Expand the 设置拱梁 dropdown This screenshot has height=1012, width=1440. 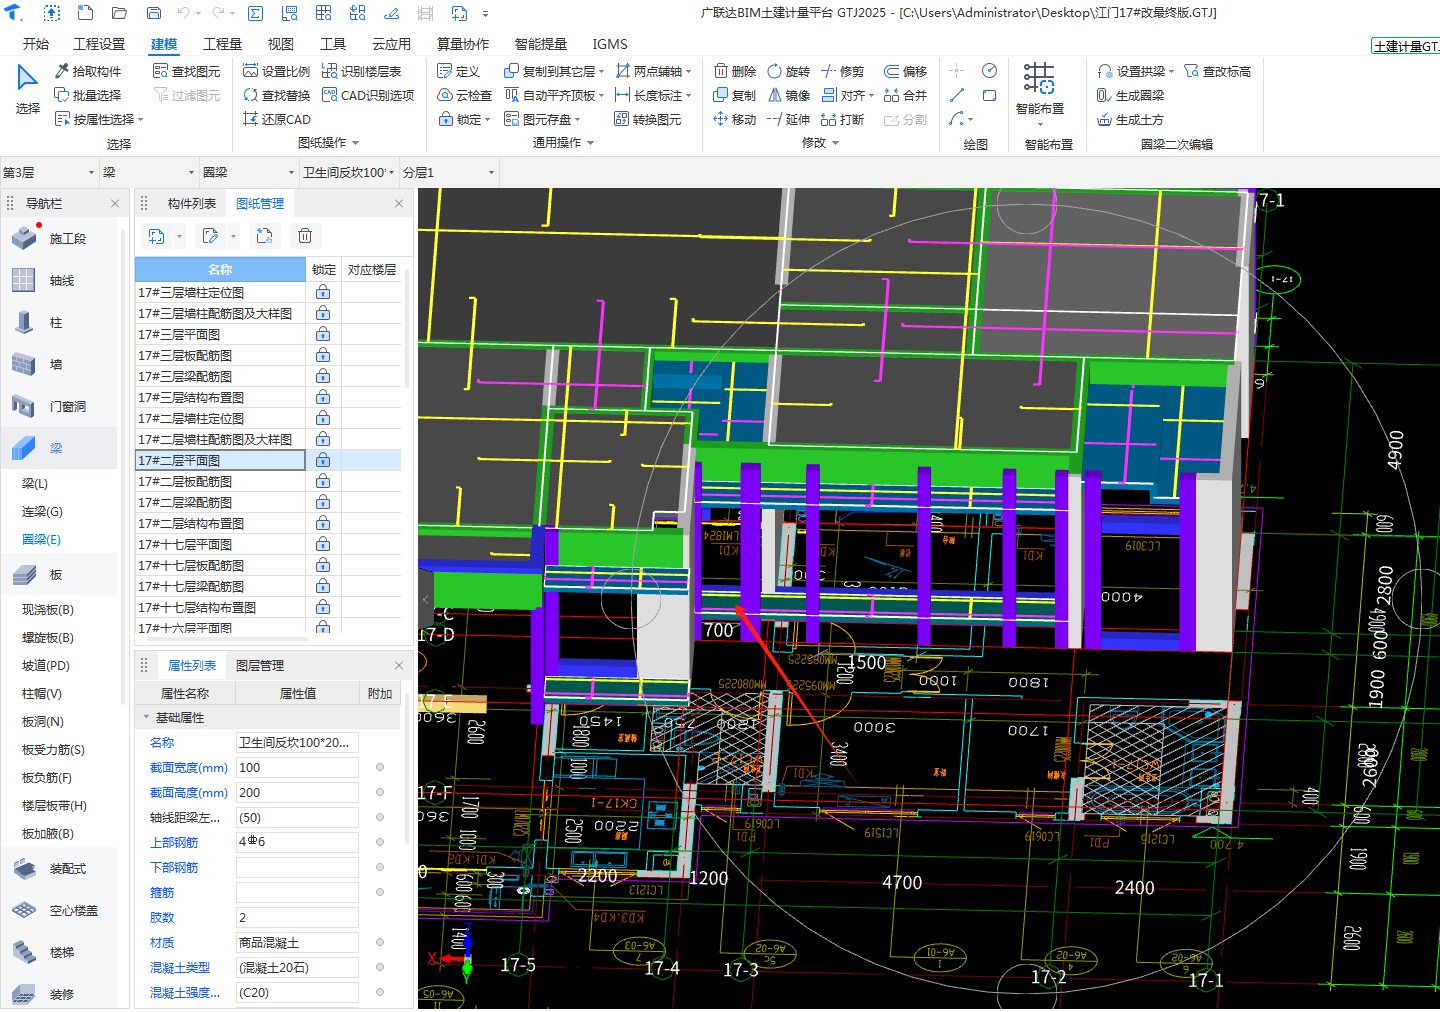(1171, 72)
